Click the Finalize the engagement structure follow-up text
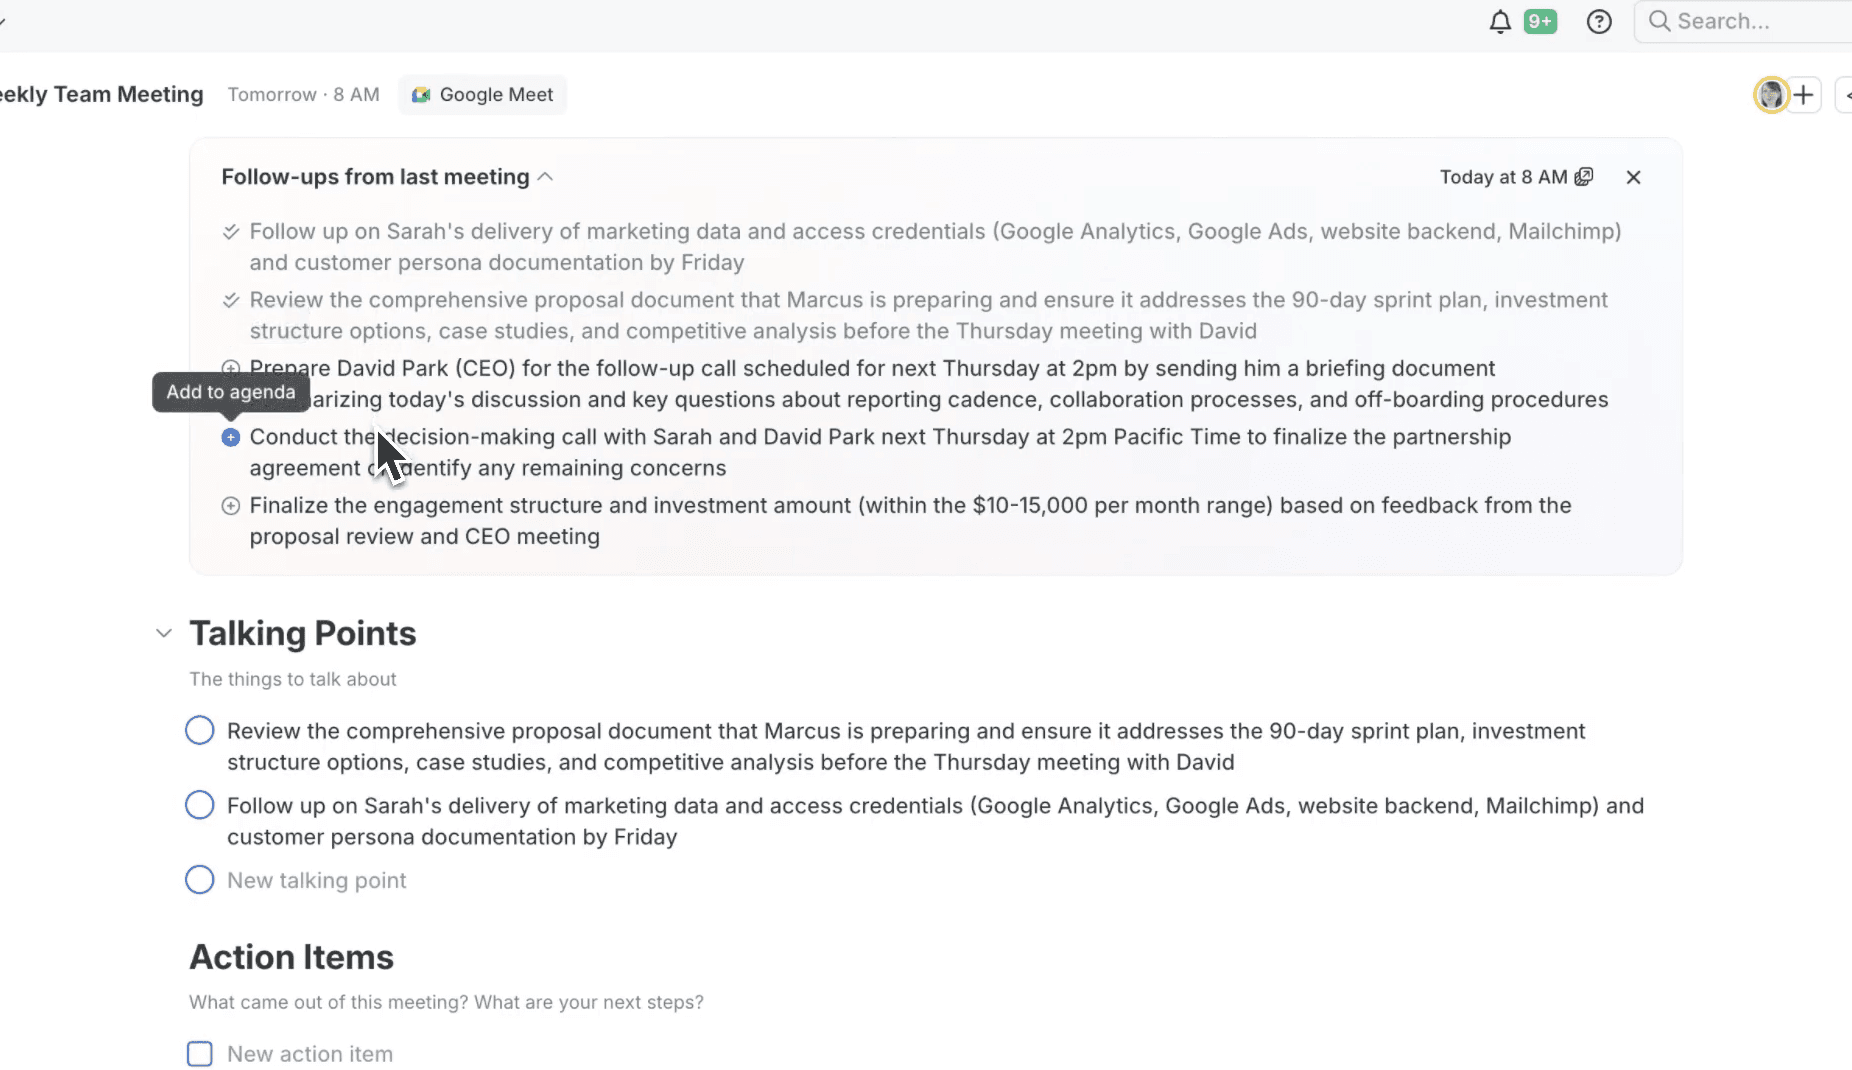 910,521
